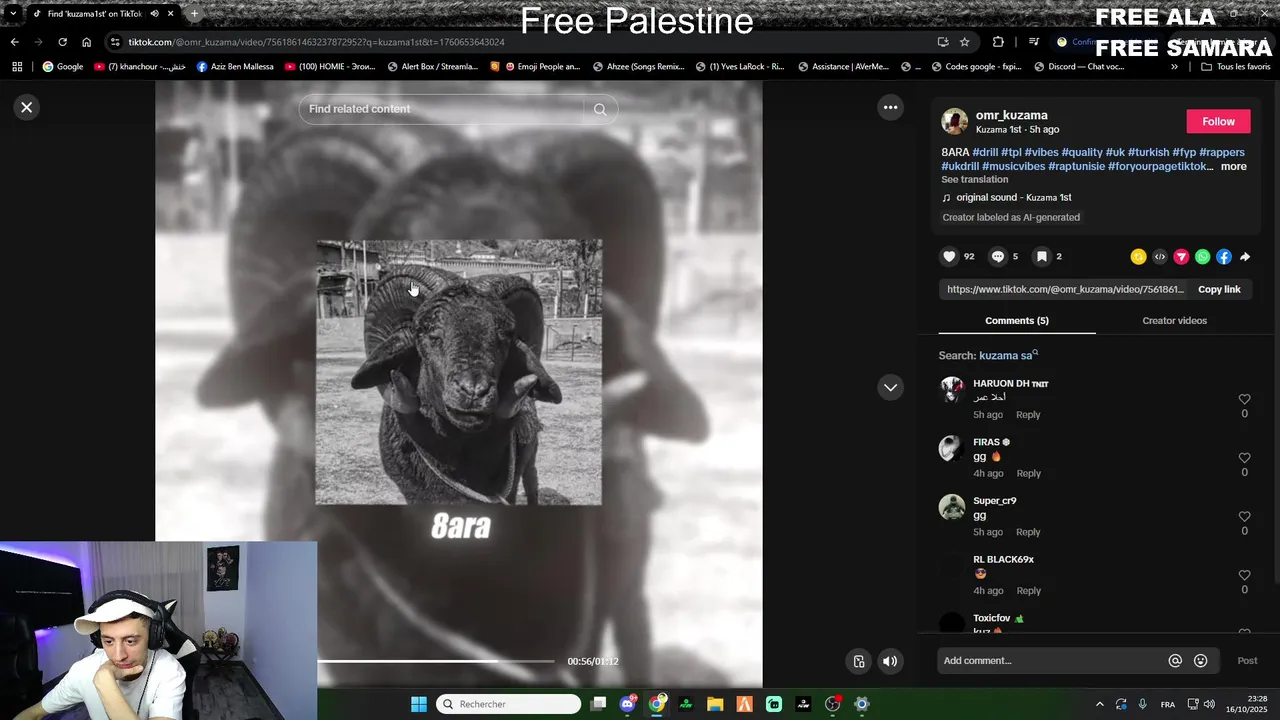Open comments via speech bubble icon
This screenshot has width=1280, height=720.
pos(997,257)
